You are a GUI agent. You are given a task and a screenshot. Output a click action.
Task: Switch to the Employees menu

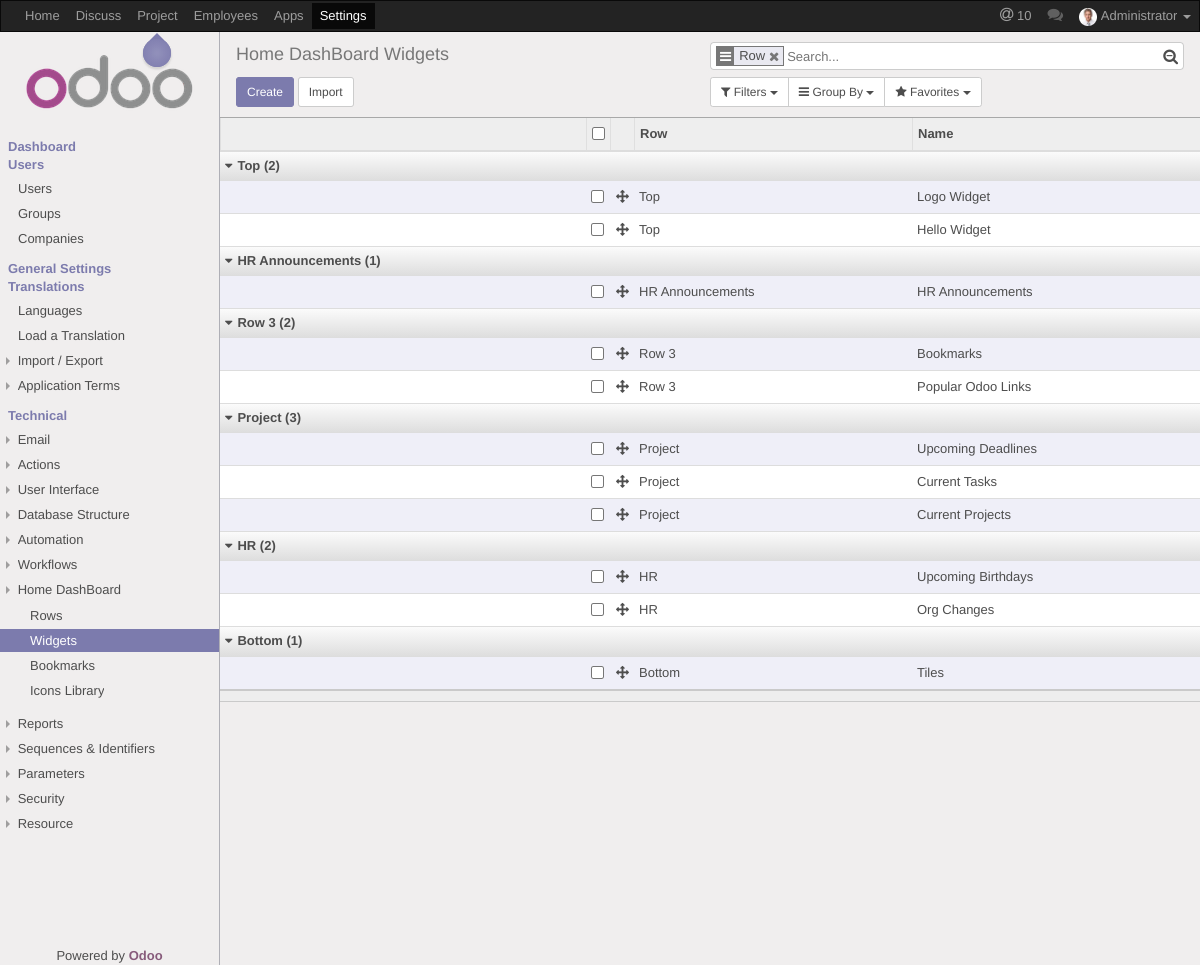[x=226, y=15]
